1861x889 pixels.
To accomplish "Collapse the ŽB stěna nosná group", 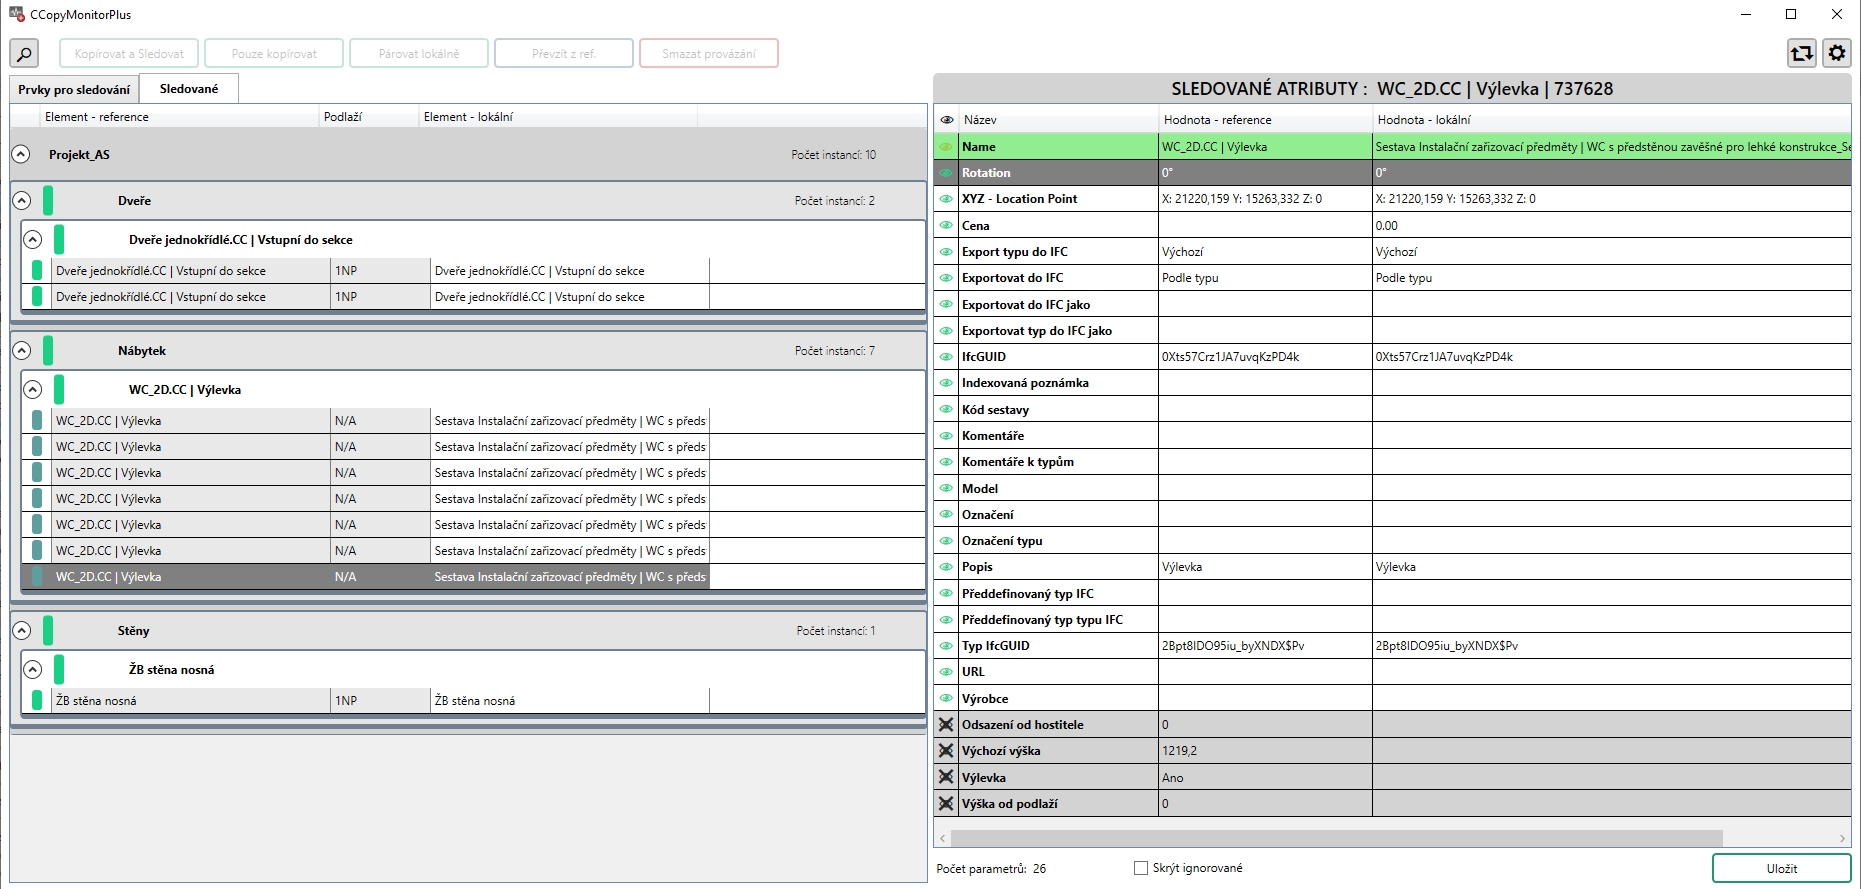I will [33, 669].
